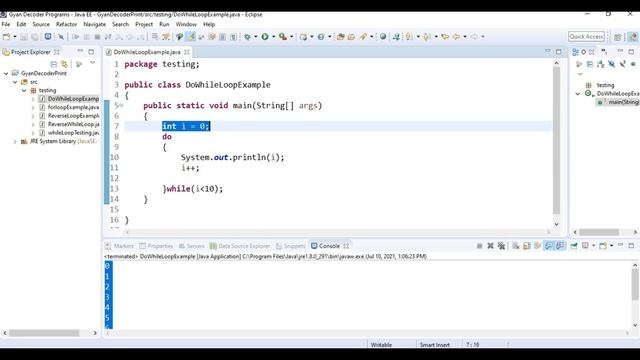The height and width of the screenshot is (360, 640).
Task: Click the Run Last Tool (external tools) icon
Action: coord(282,37)
